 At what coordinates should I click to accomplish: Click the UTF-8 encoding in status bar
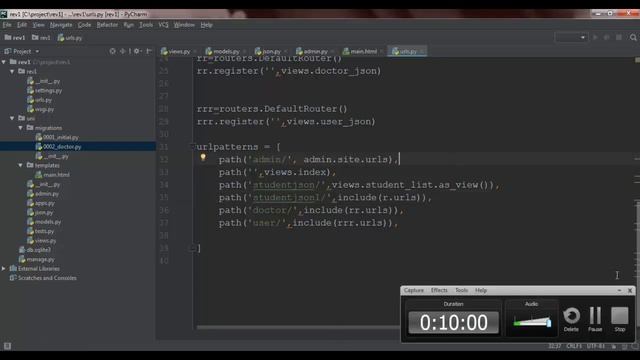coord(596,346)
